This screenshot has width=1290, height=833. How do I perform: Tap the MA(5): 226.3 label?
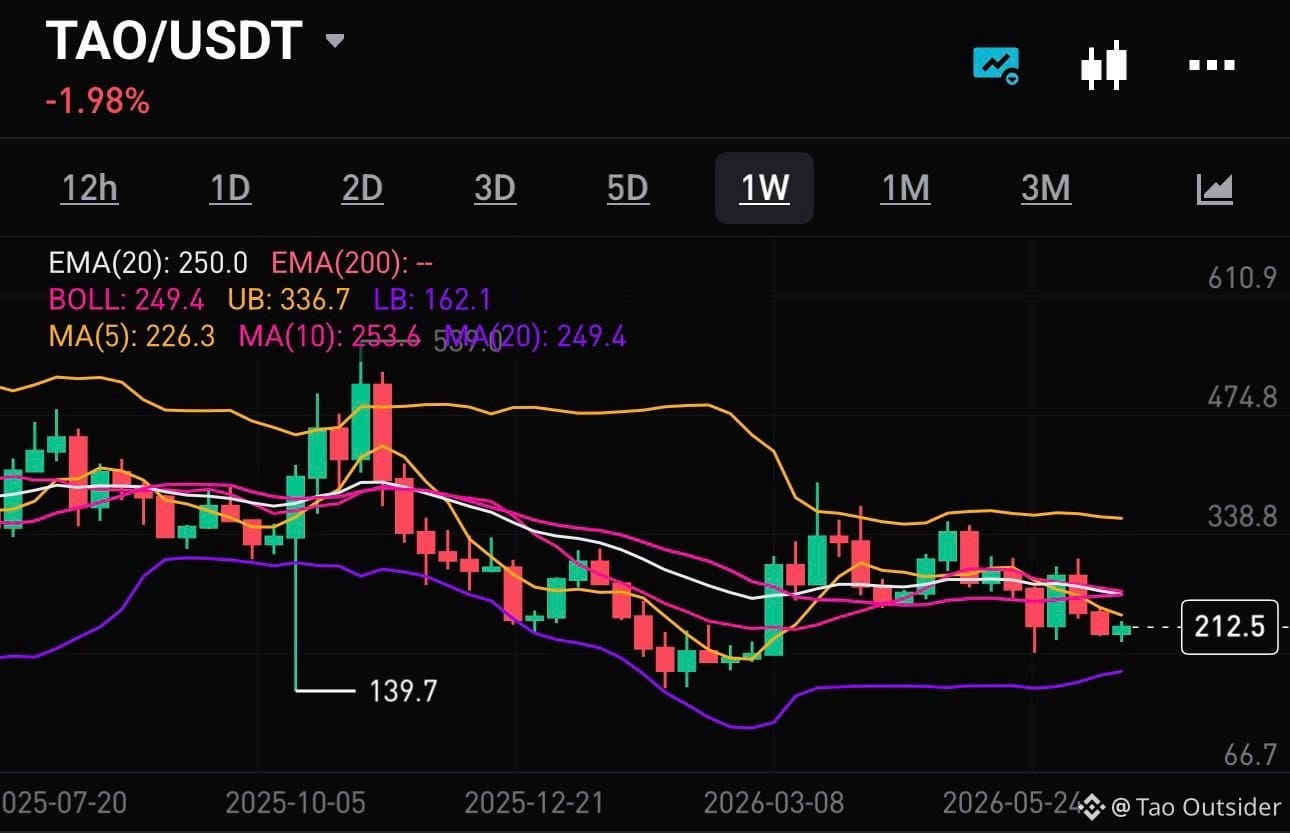tap(131, 336)
